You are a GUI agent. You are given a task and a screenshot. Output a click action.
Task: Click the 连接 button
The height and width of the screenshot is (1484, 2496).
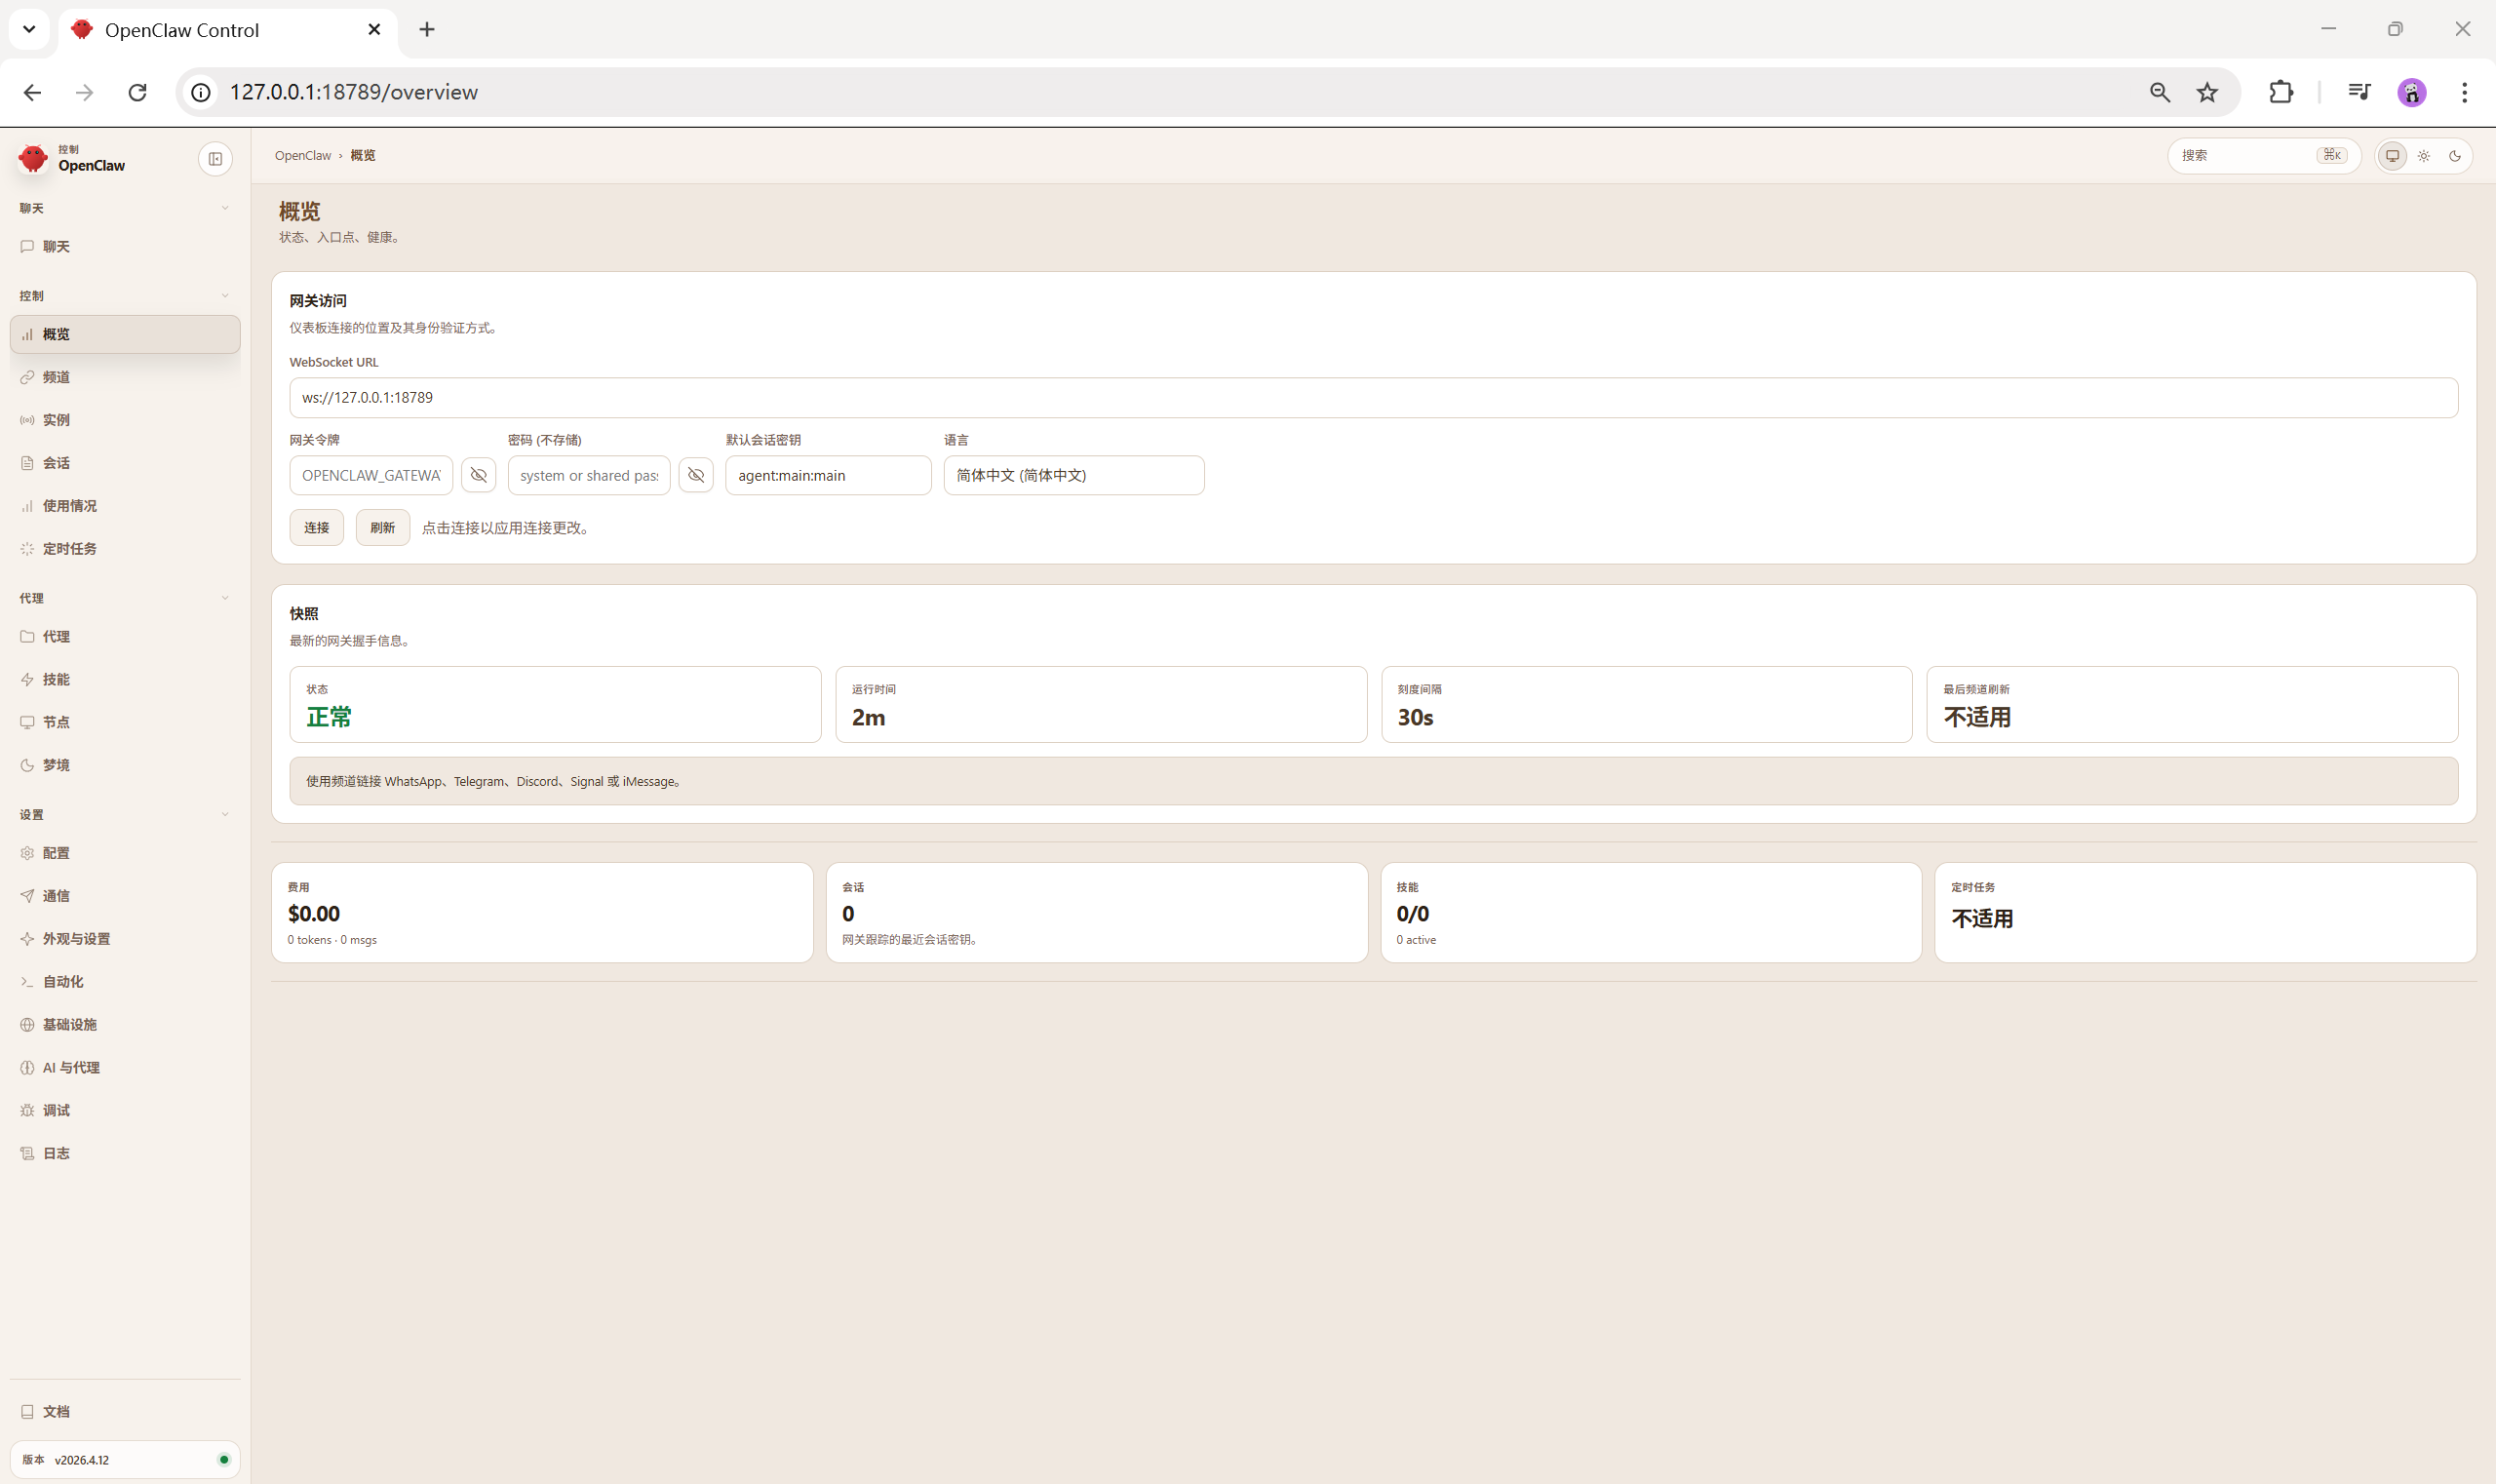pyautogui.click(x=316, y=528)
